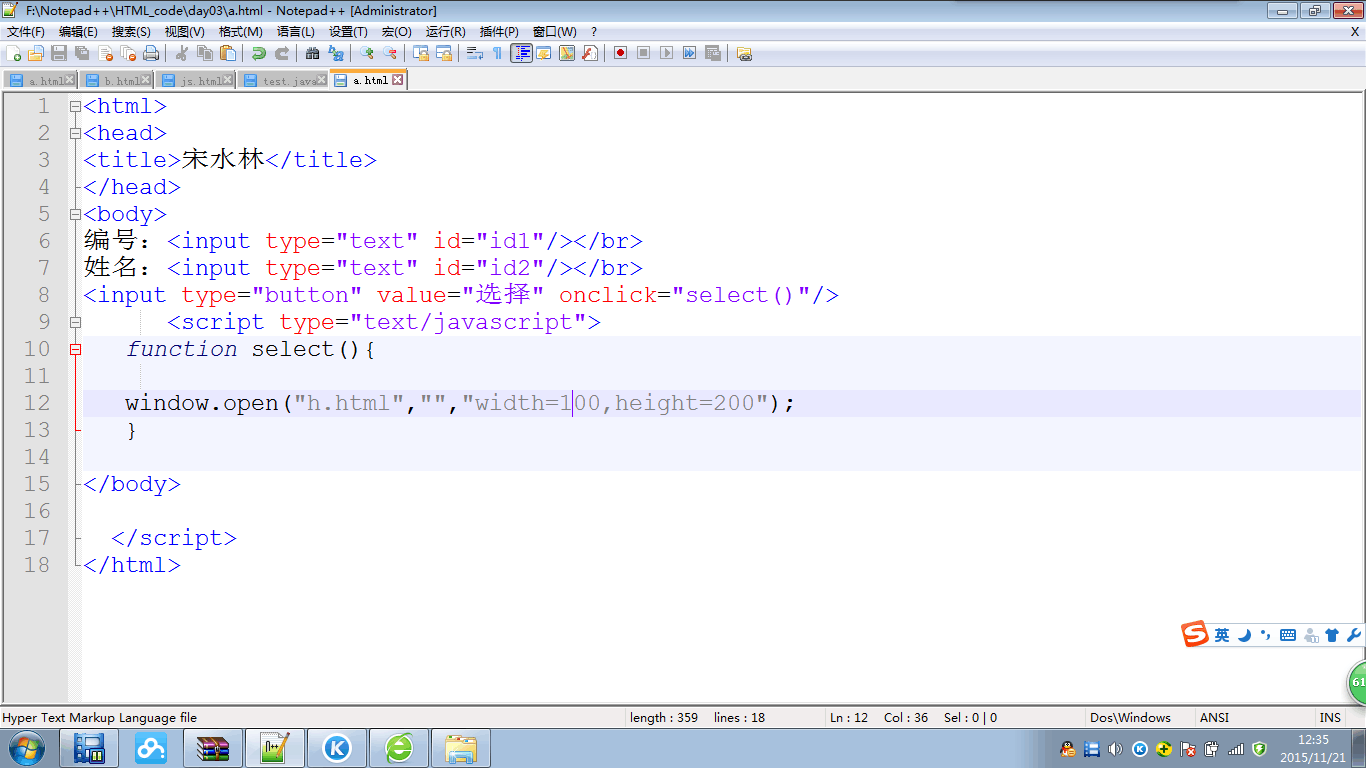
Task: Save the current file with floppy icon
Action: tap(59, 53)
